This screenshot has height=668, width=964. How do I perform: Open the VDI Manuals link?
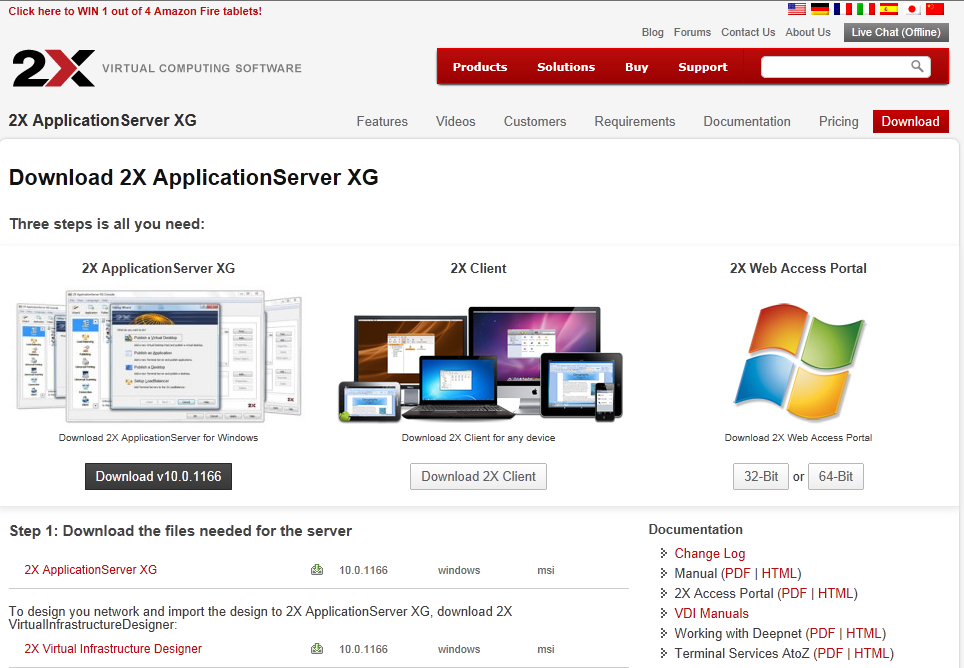tap(711, 613)
